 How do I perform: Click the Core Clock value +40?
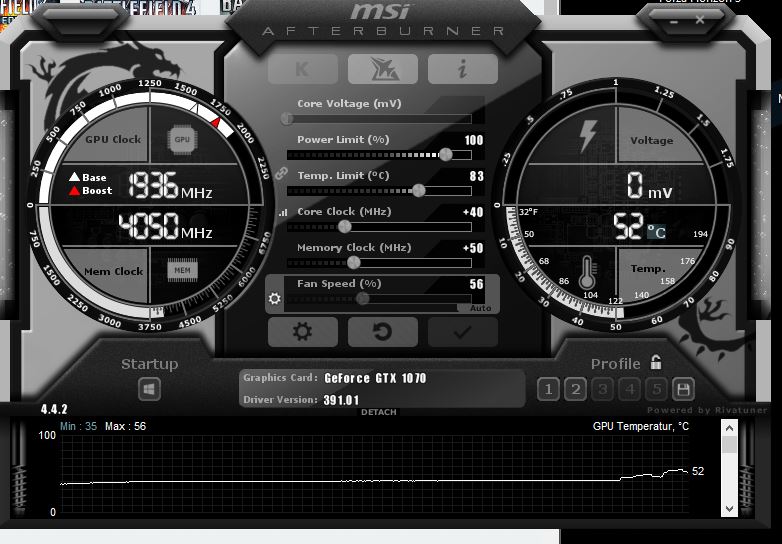pyautogui.click(x=473, y=212)
